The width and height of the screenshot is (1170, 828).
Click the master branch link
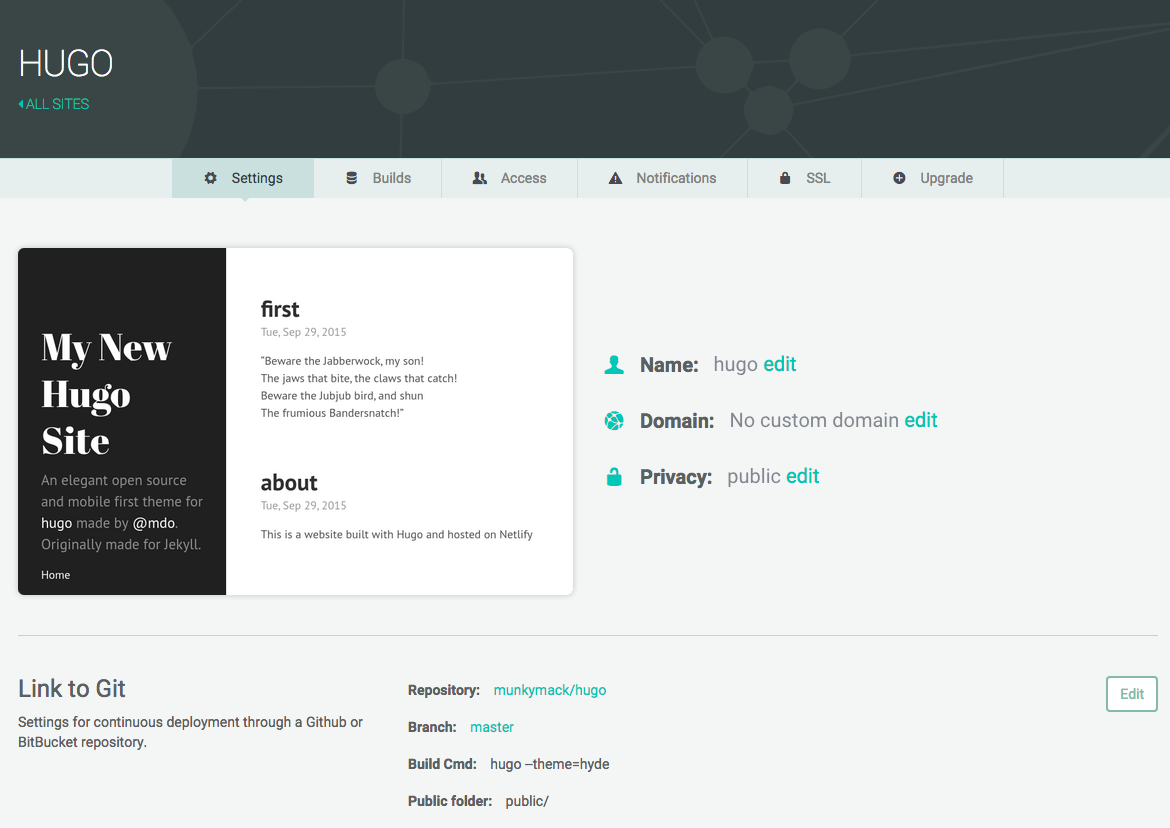click(x=492, y=727)
